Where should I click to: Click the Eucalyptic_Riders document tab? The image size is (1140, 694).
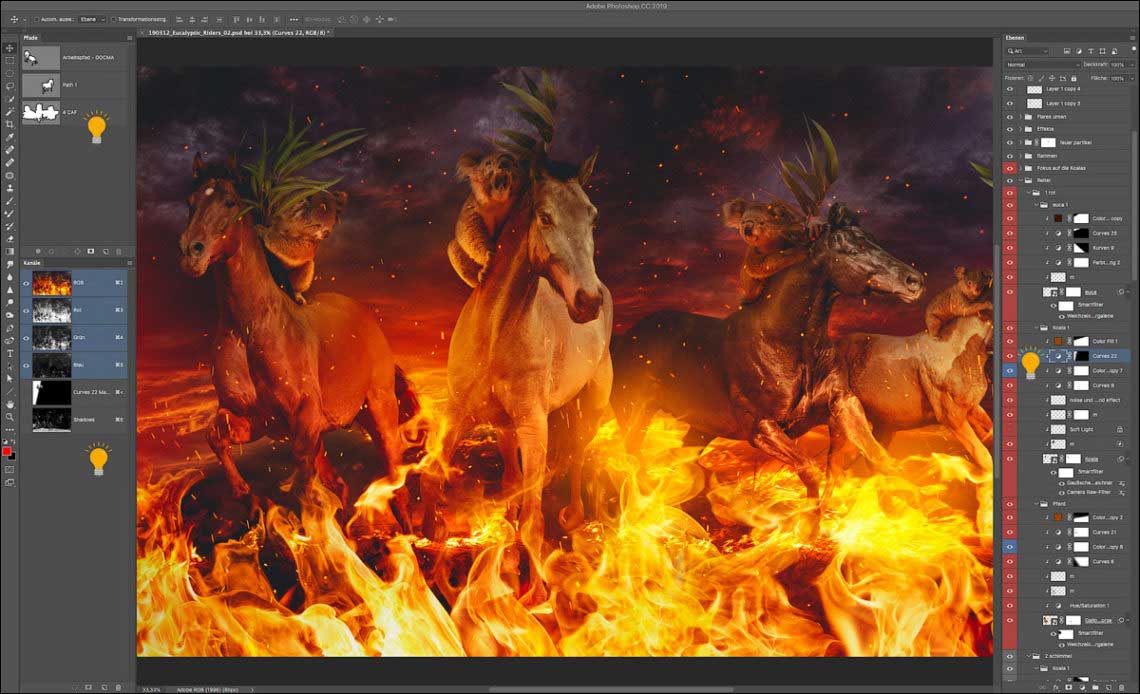pyautogui.click(x=235, y=33)
